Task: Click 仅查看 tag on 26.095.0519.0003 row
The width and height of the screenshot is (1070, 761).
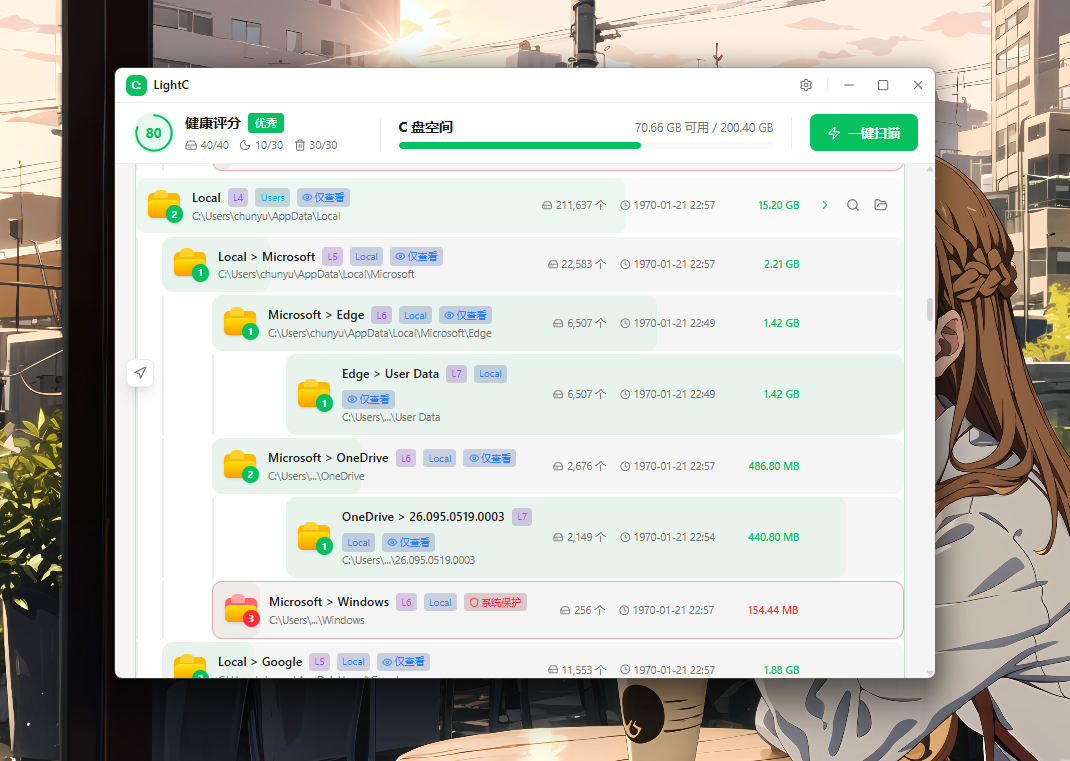Action: pyautogui.click(x=408, y=543)
